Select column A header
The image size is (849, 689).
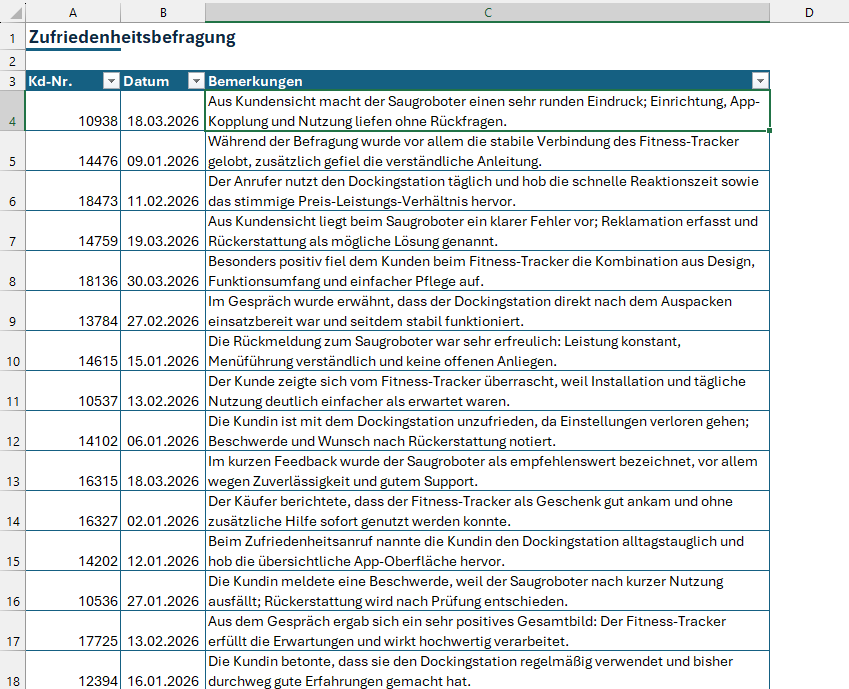[73, 12]
